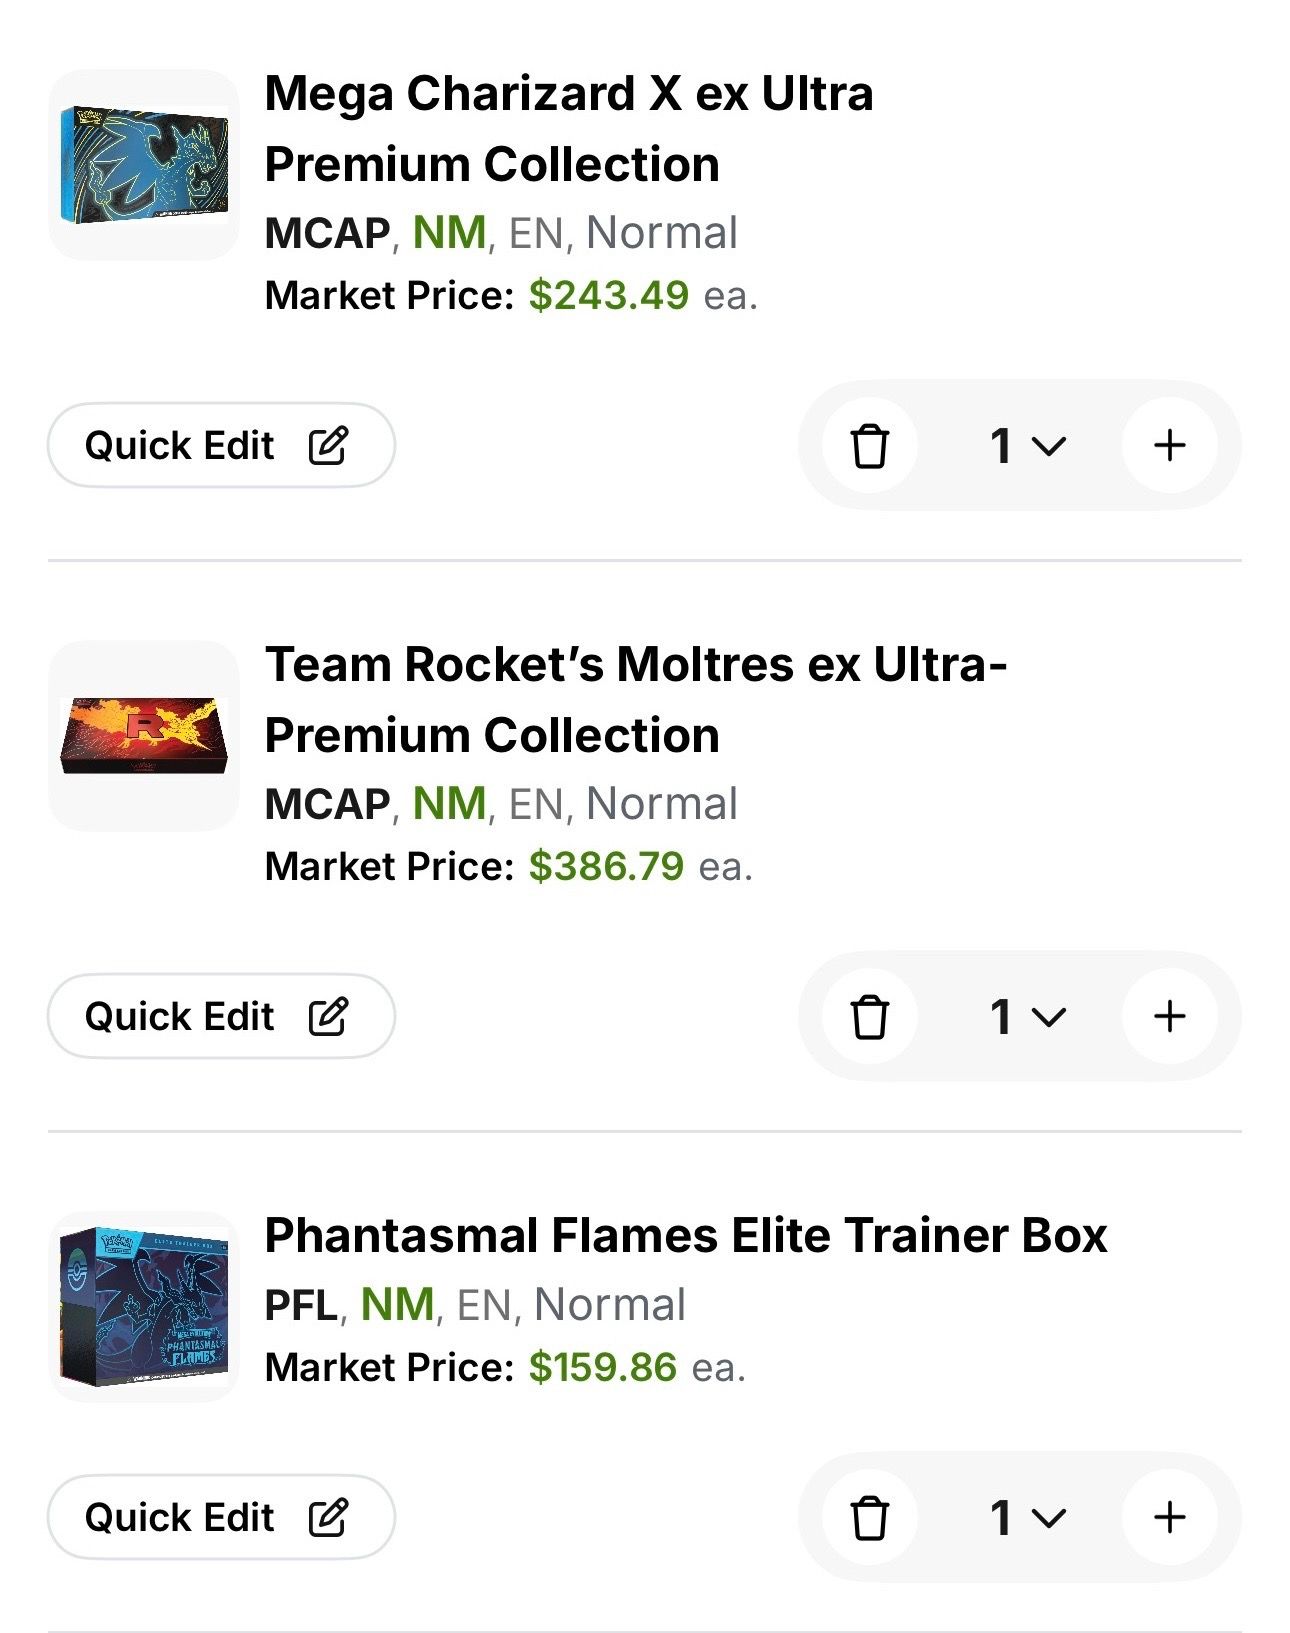This screenshot has height=1633, width=1290.
Task: Trash the Phantasmal Flames Elite Trainer Box
Action: pos(869,1517)
